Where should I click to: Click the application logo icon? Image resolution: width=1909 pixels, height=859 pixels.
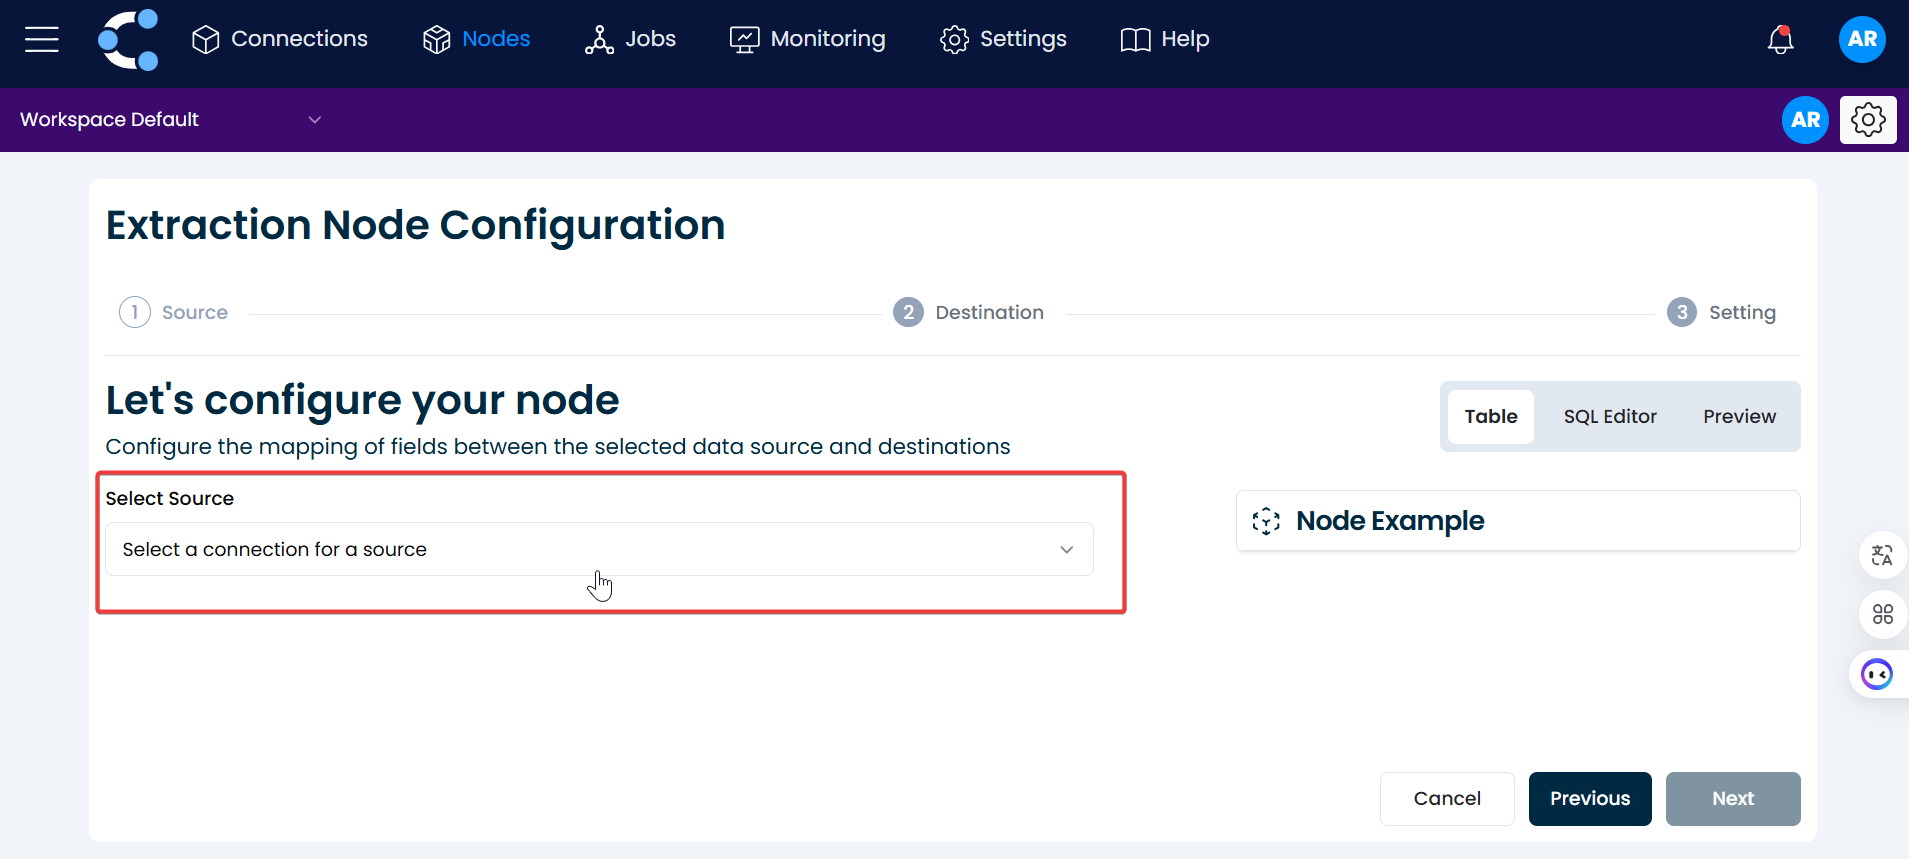[128, 40]
